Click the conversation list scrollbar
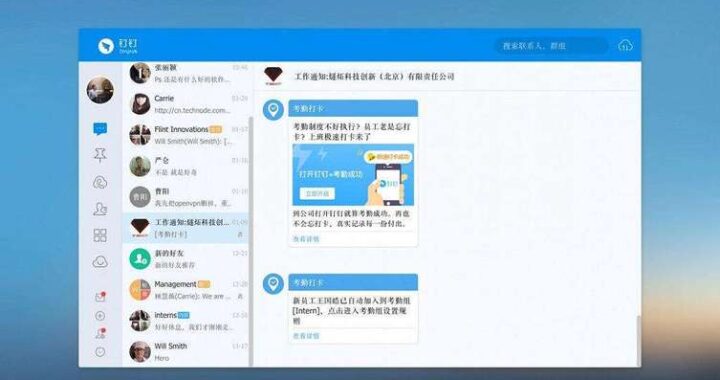The image size is (720, 380). [251, 241]
